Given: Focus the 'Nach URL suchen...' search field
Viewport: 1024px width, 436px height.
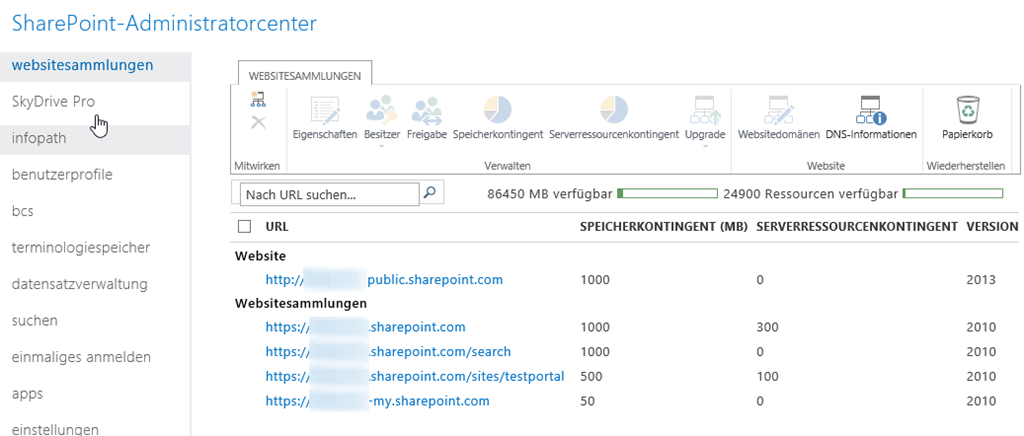Looking at the screenshot, I should pos(328,194).
